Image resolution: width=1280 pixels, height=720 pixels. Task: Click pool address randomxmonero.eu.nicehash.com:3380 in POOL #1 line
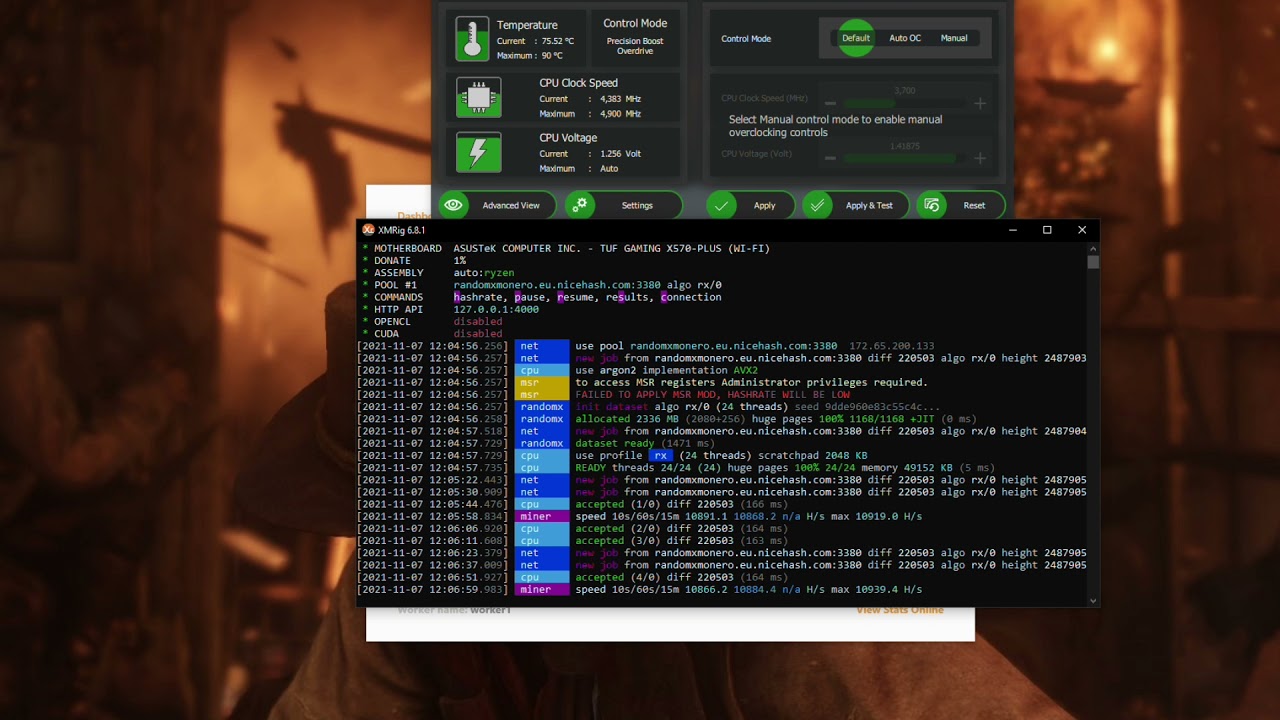[x=557, y=285]
